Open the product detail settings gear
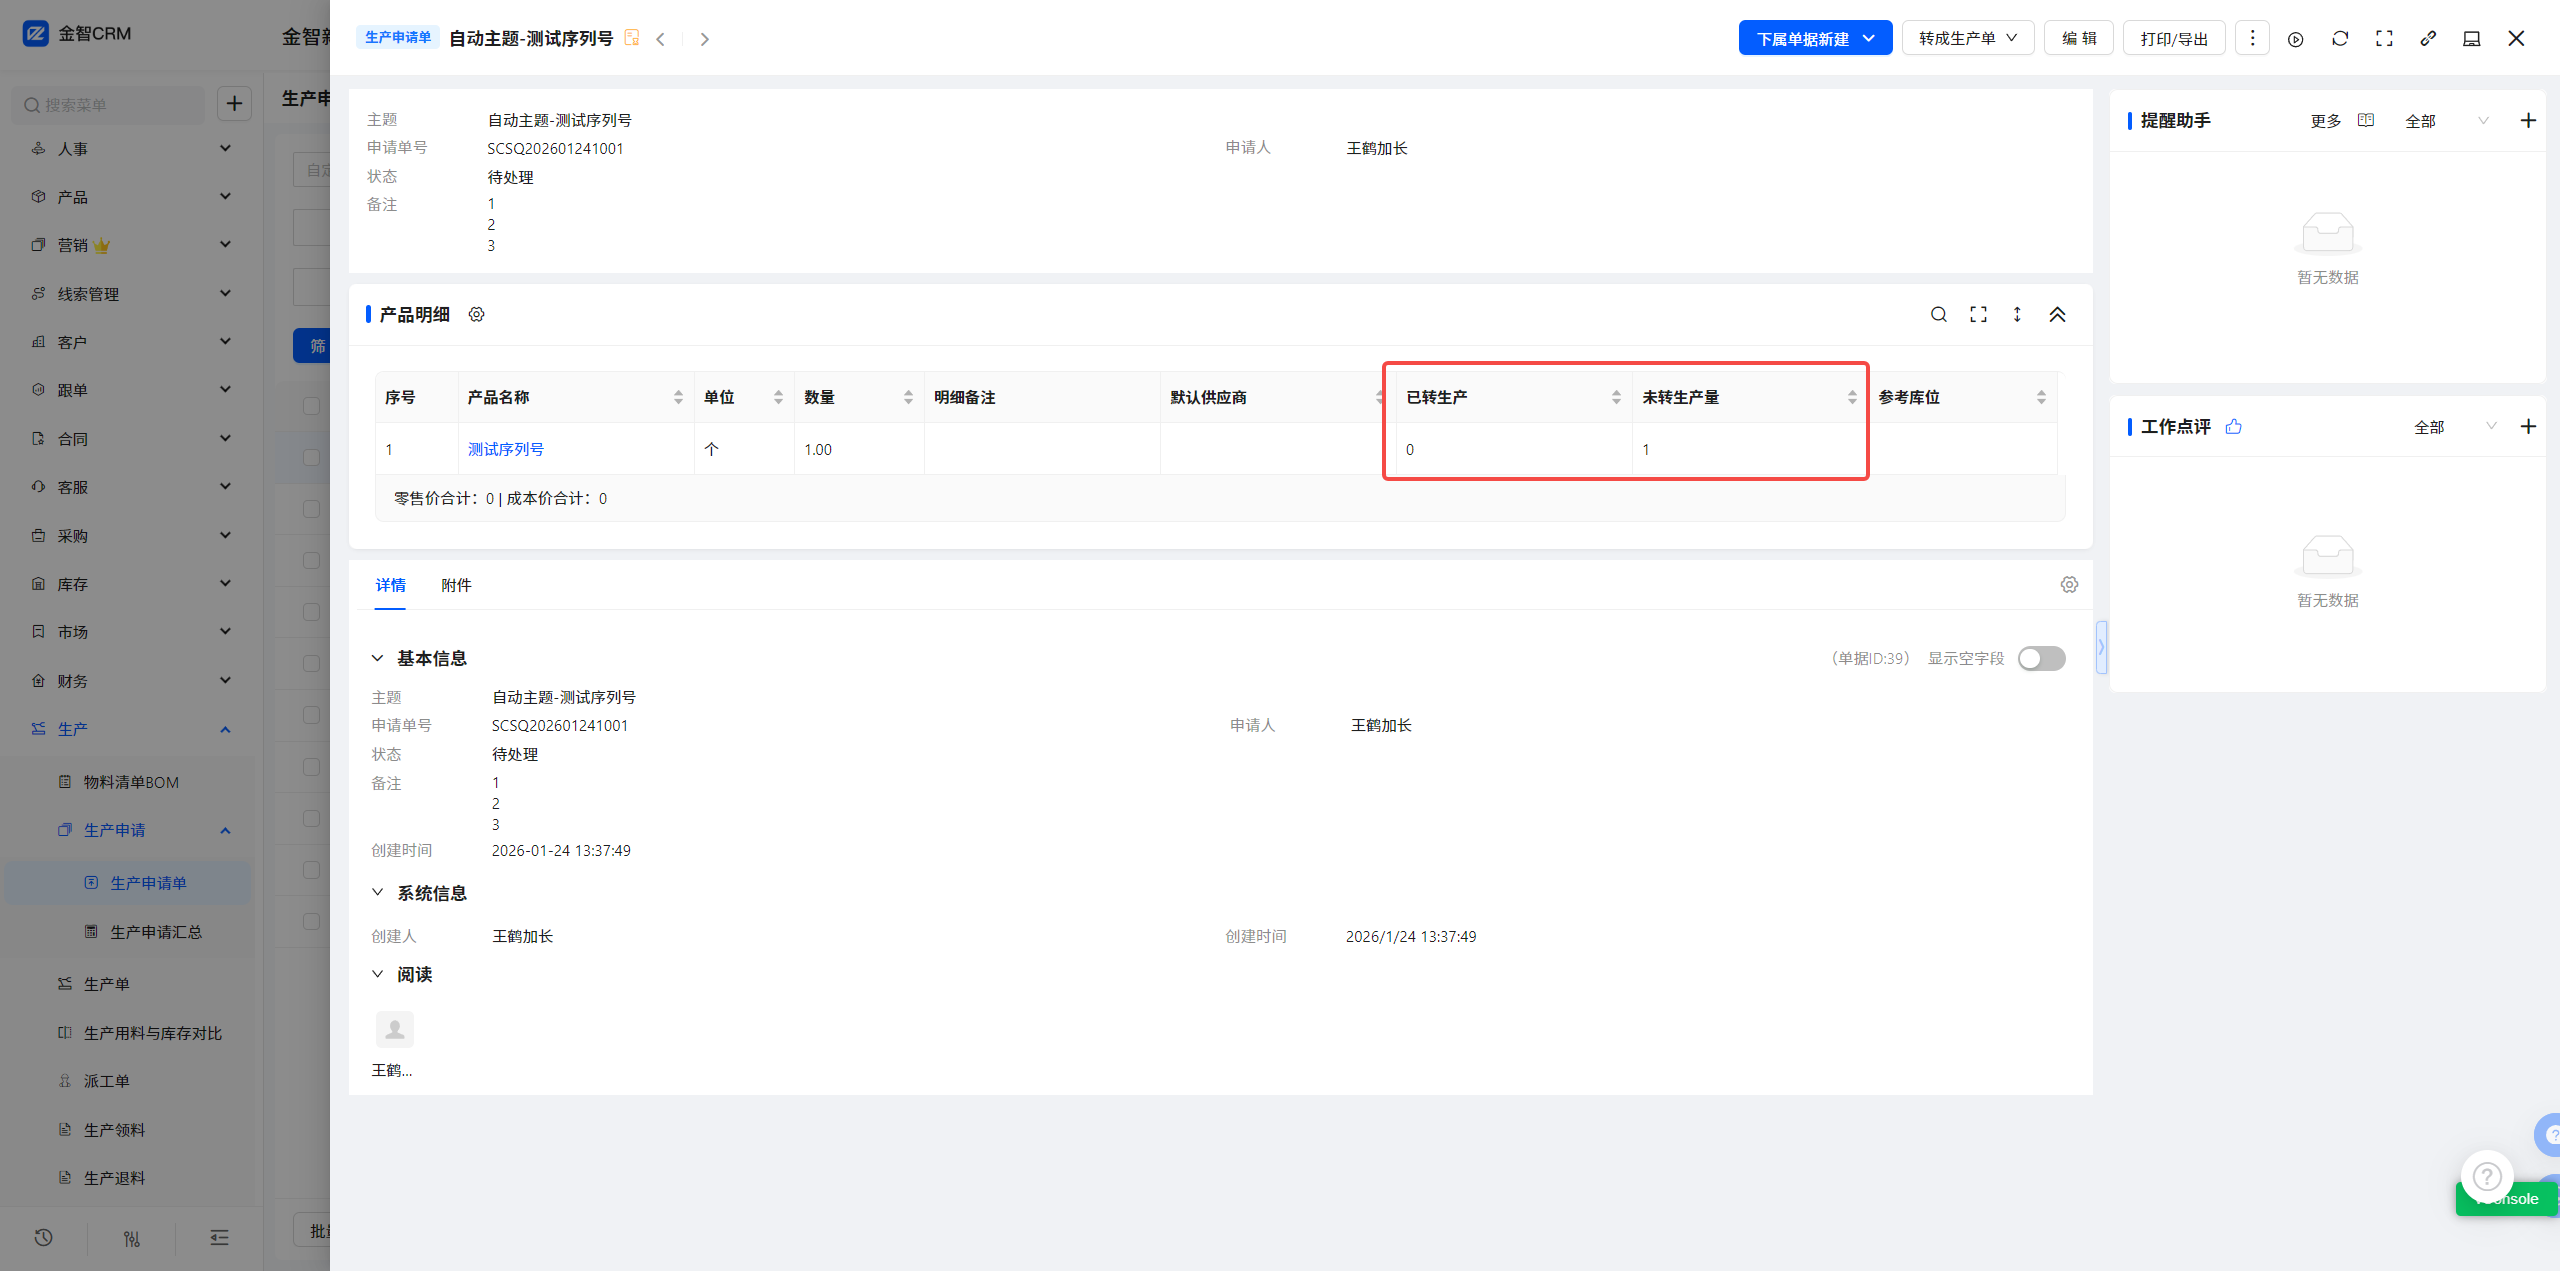This screenshot has height=1271, width=2560. [476, 314]
